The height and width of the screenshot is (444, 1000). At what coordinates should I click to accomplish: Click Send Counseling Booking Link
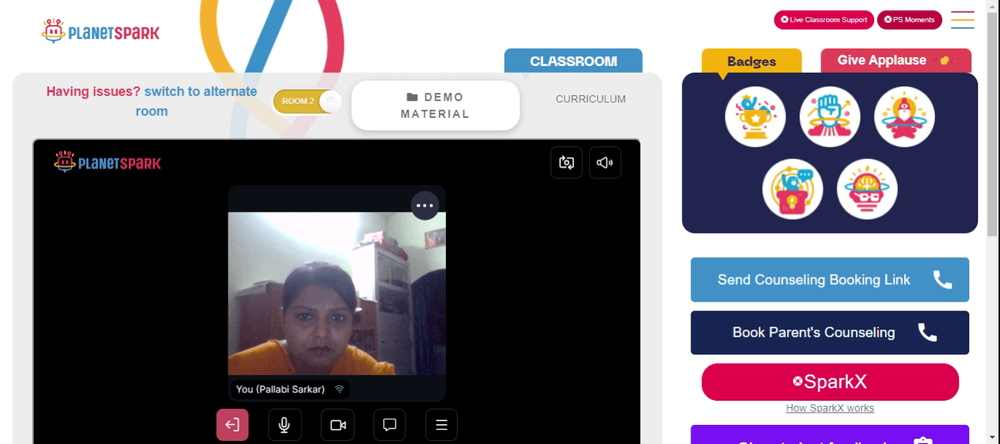click(x=830, y=279)
